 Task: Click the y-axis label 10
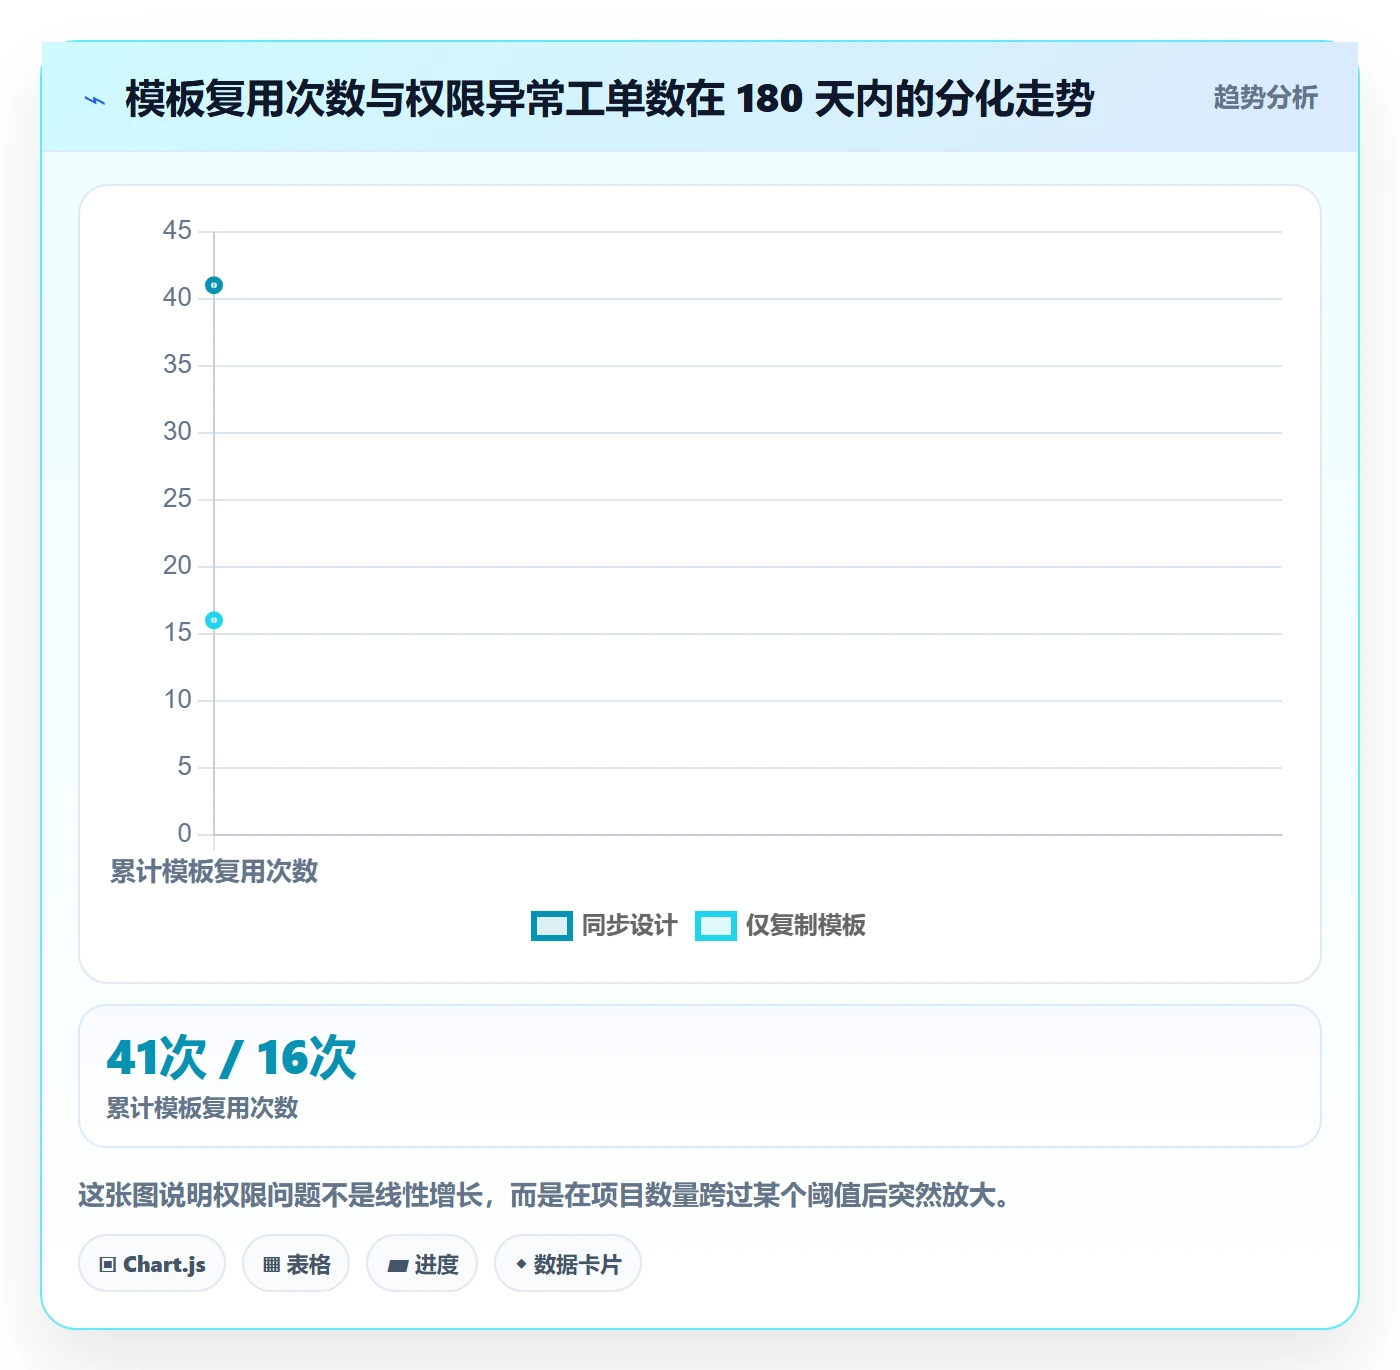click(x=177, y=700)
